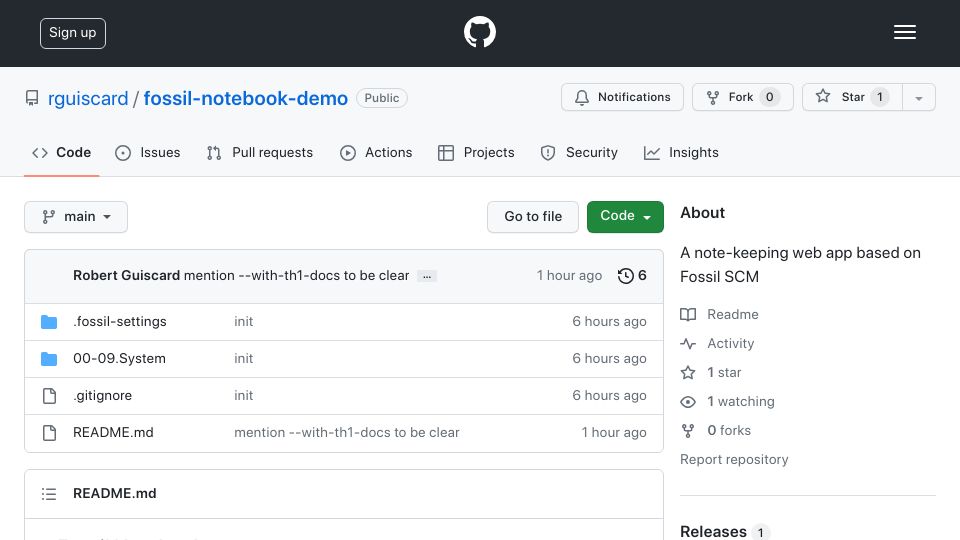Click the .fossil-settings folder icon
Screen dimensions: 960x540
(x=49, y=321)
